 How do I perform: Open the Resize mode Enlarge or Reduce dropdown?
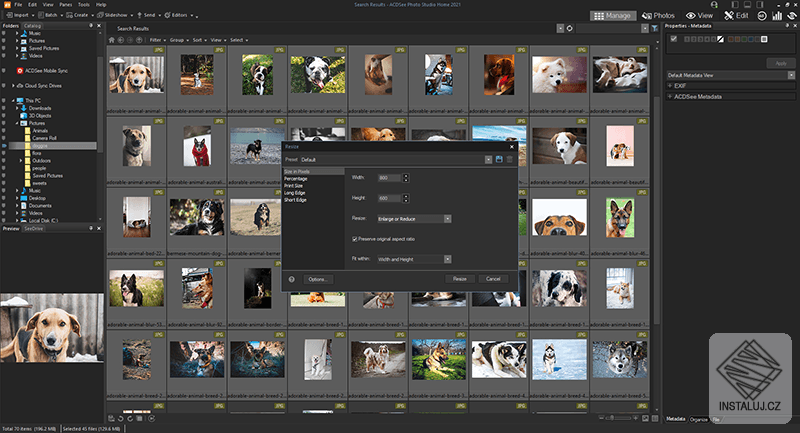(x=414, y=218)
